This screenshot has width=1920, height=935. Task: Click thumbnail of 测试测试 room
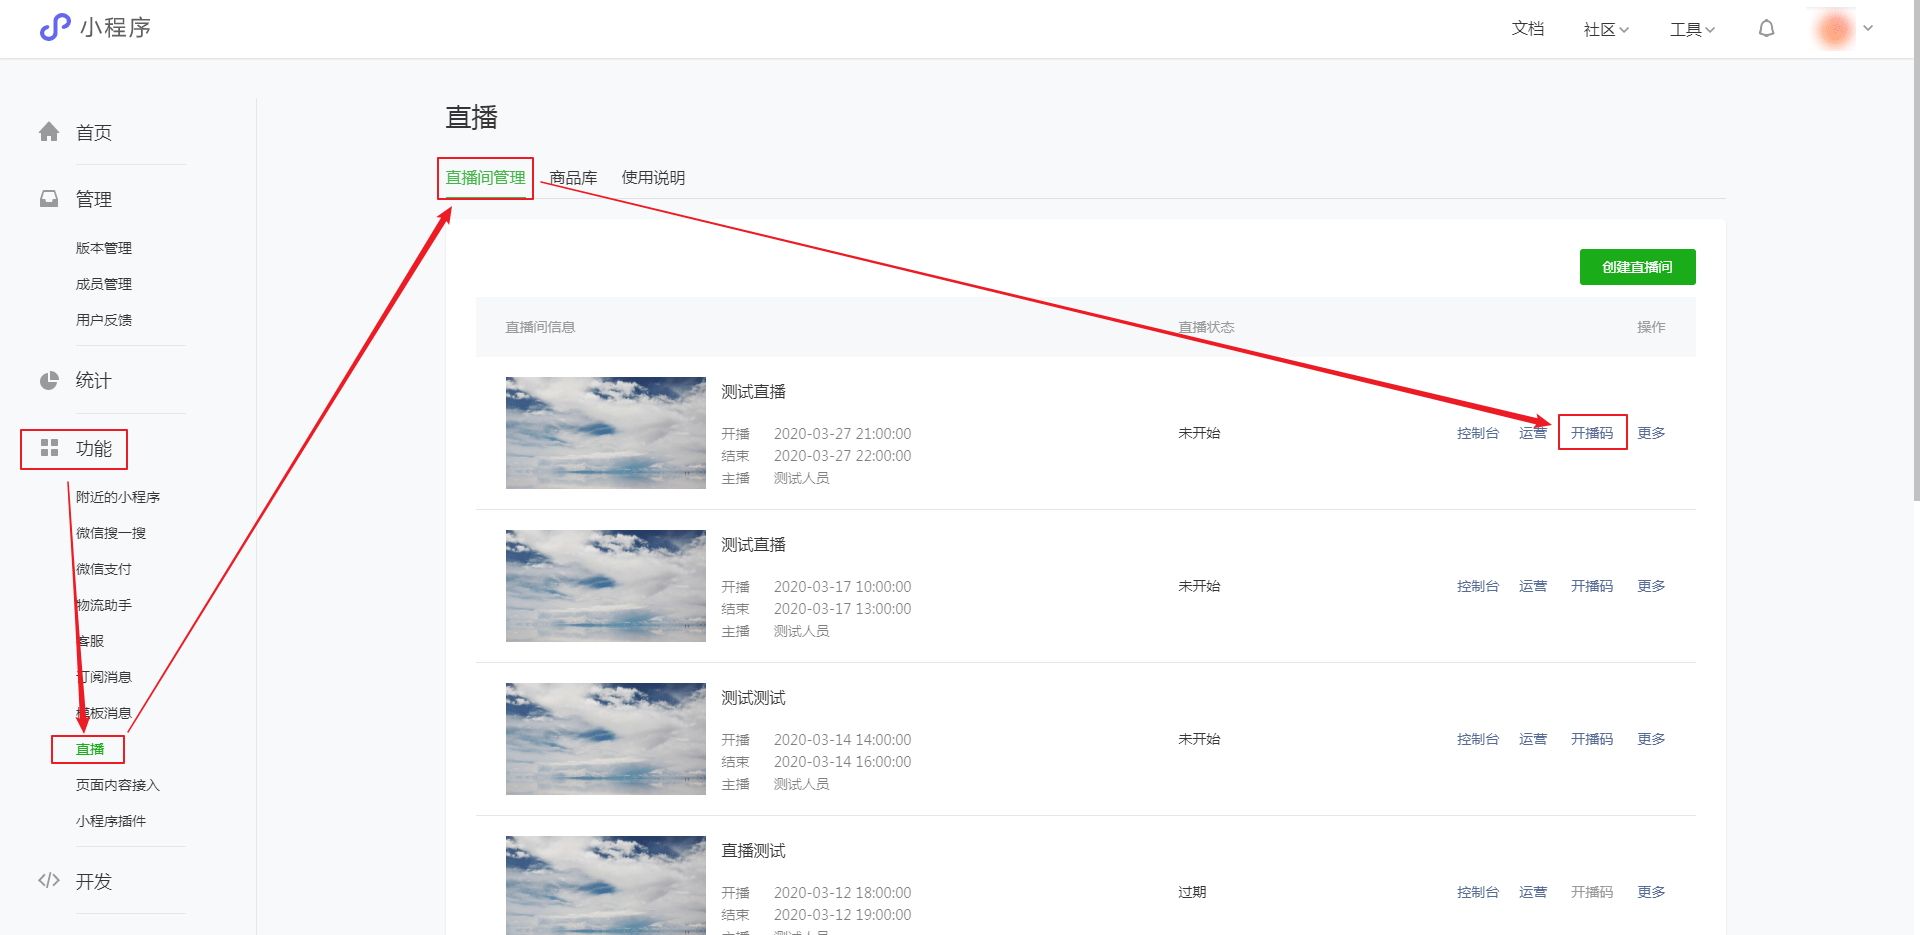pos(606,739)
